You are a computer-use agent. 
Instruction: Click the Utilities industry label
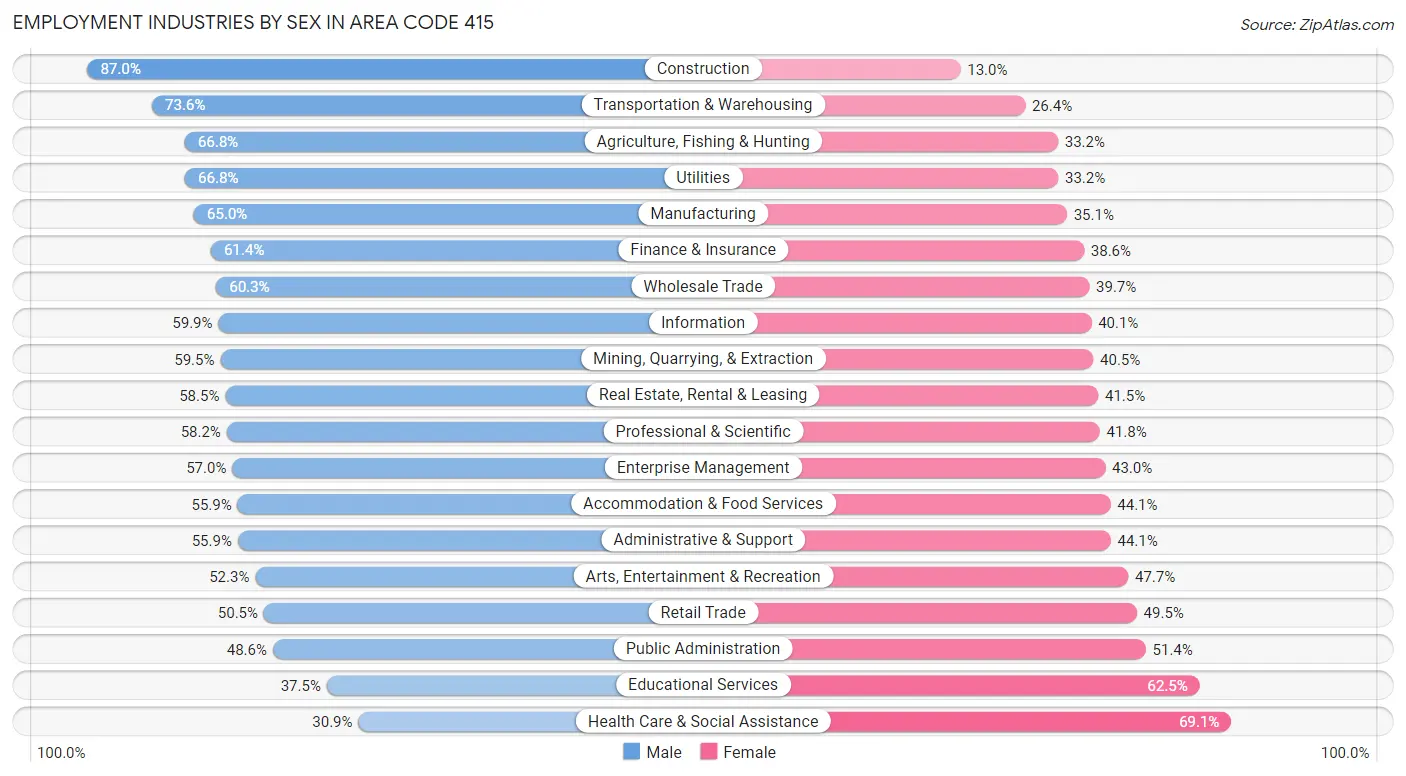(x=703, y=177)
